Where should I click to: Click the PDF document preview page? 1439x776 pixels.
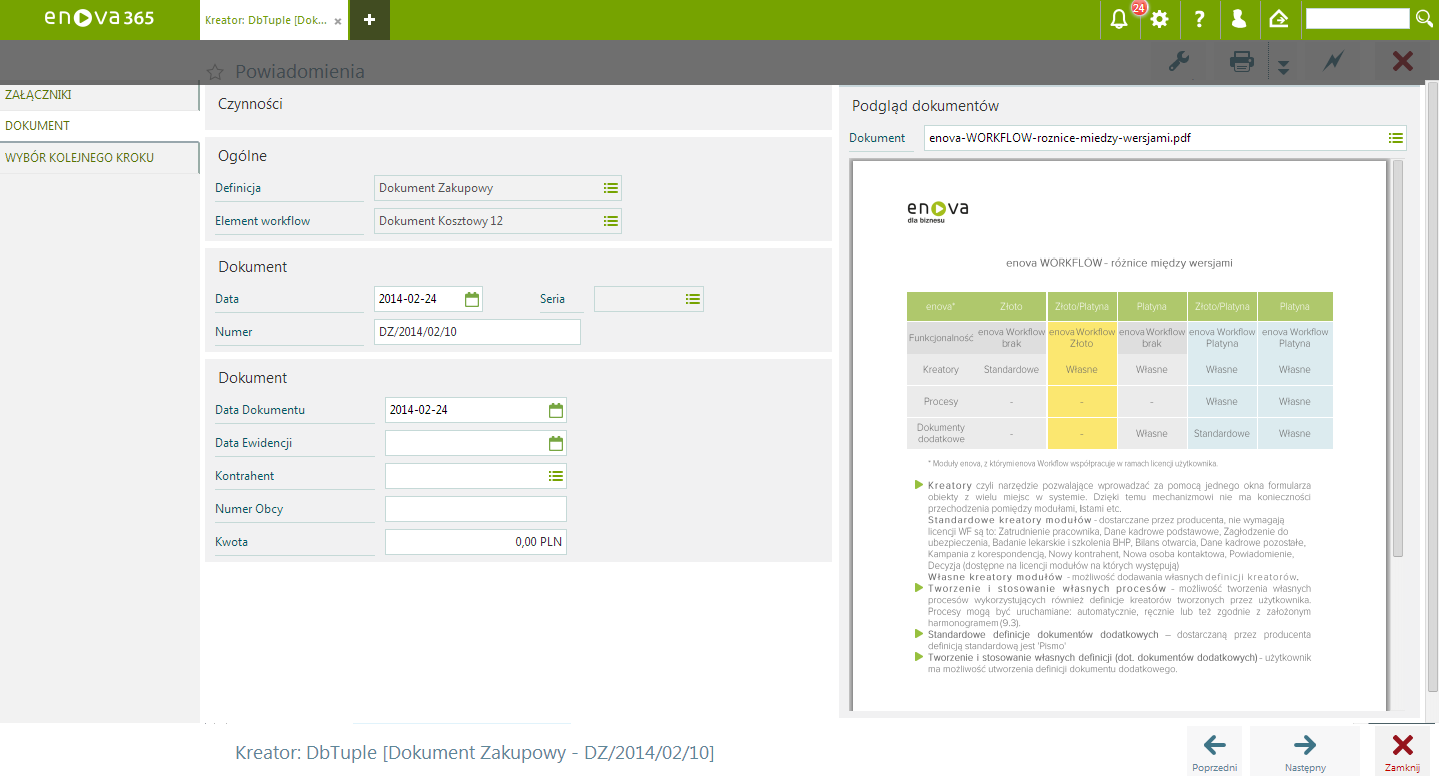coord(1119,435)
